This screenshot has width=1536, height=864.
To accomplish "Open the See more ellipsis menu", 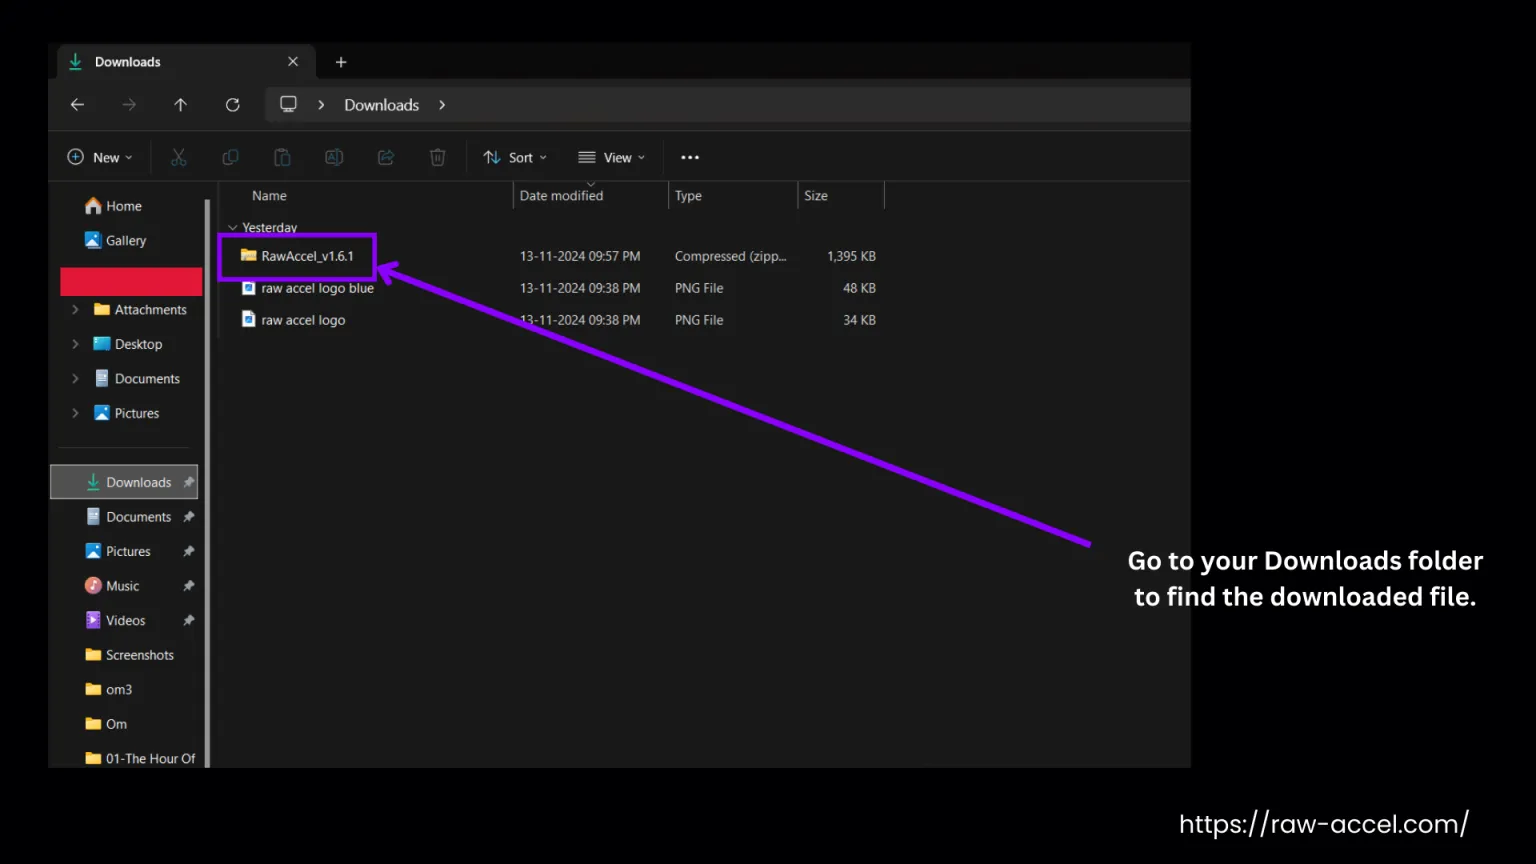I will pos(689,157).
